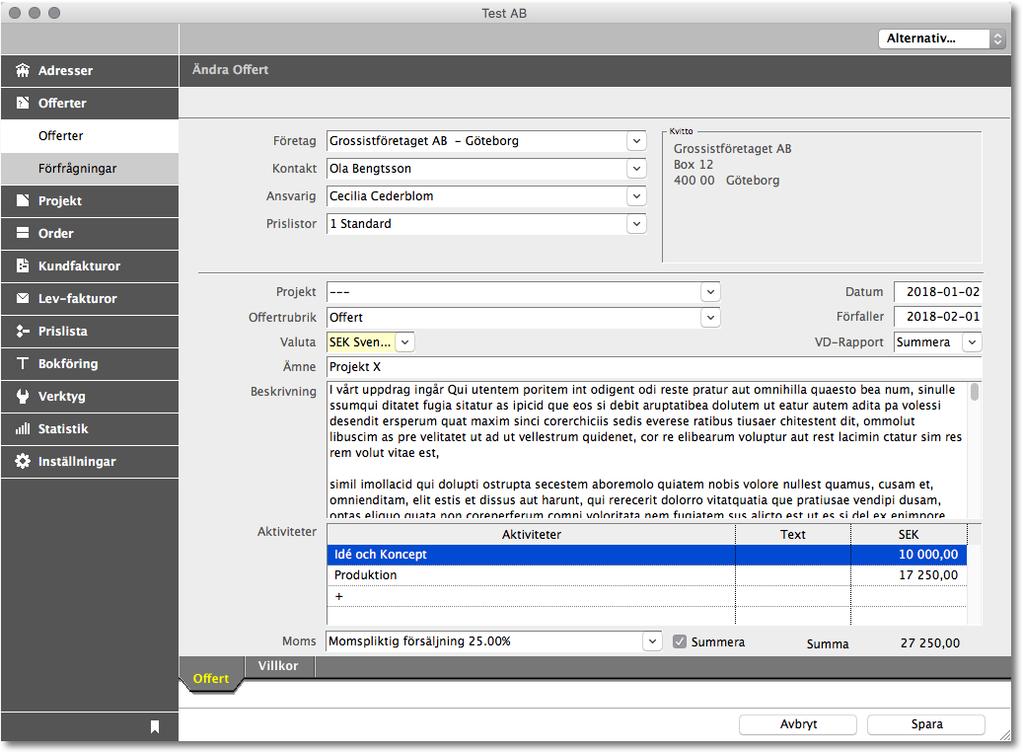
Task: Open the Företag dropdown arrow
Action: tap(636, 141)
